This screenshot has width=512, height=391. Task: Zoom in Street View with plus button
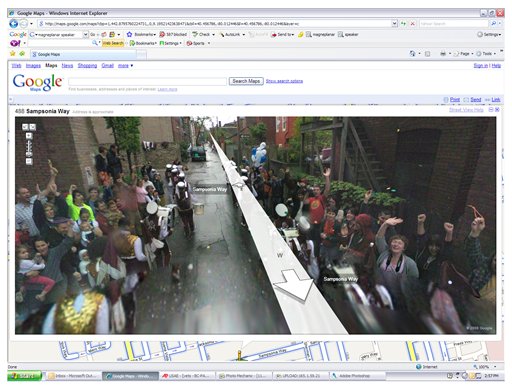pos(29,136)
